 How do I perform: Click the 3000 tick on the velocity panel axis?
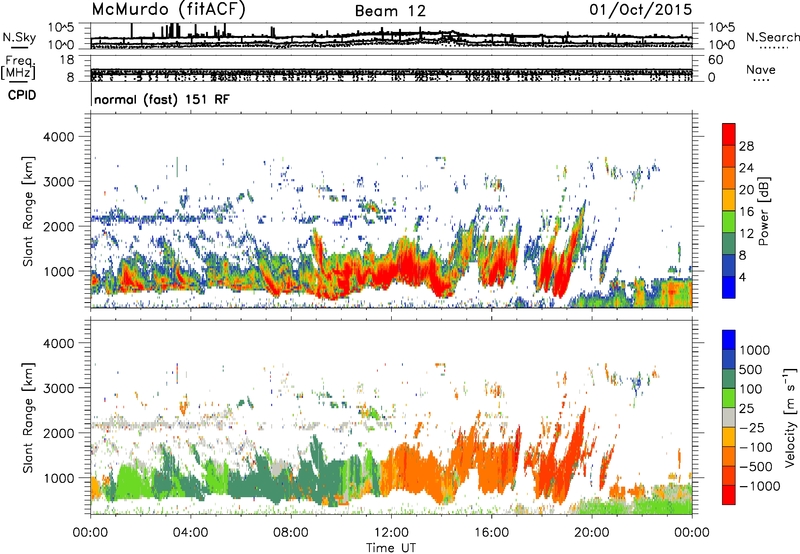(x=59, y=388)
